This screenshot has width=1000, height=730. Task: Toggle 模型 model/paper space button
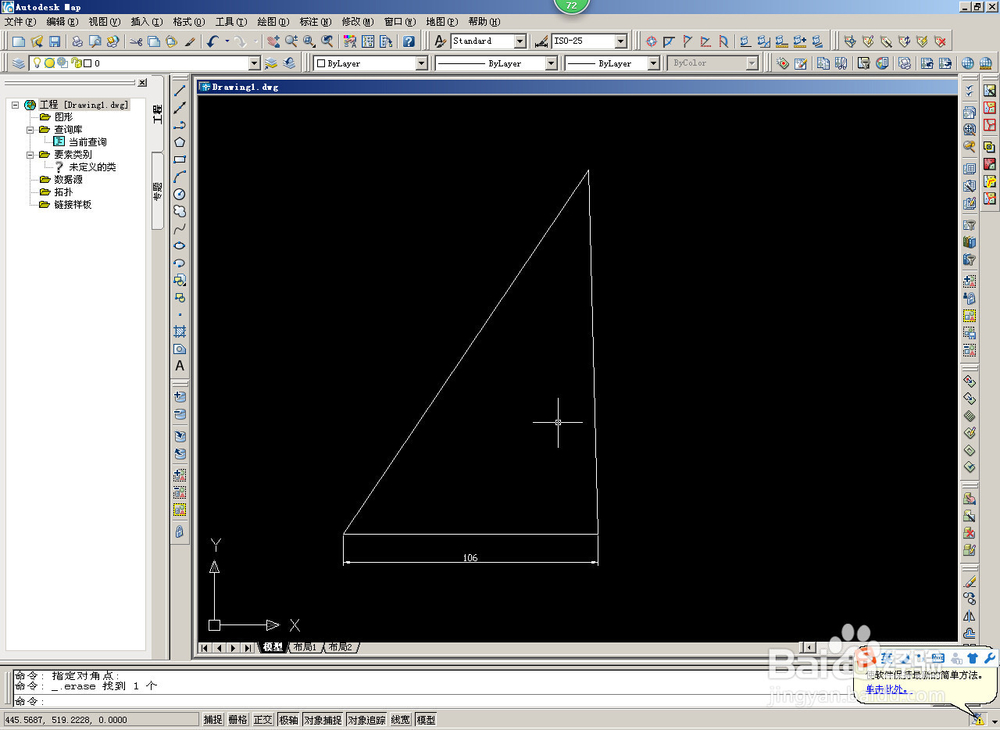(x=426, y=720)
